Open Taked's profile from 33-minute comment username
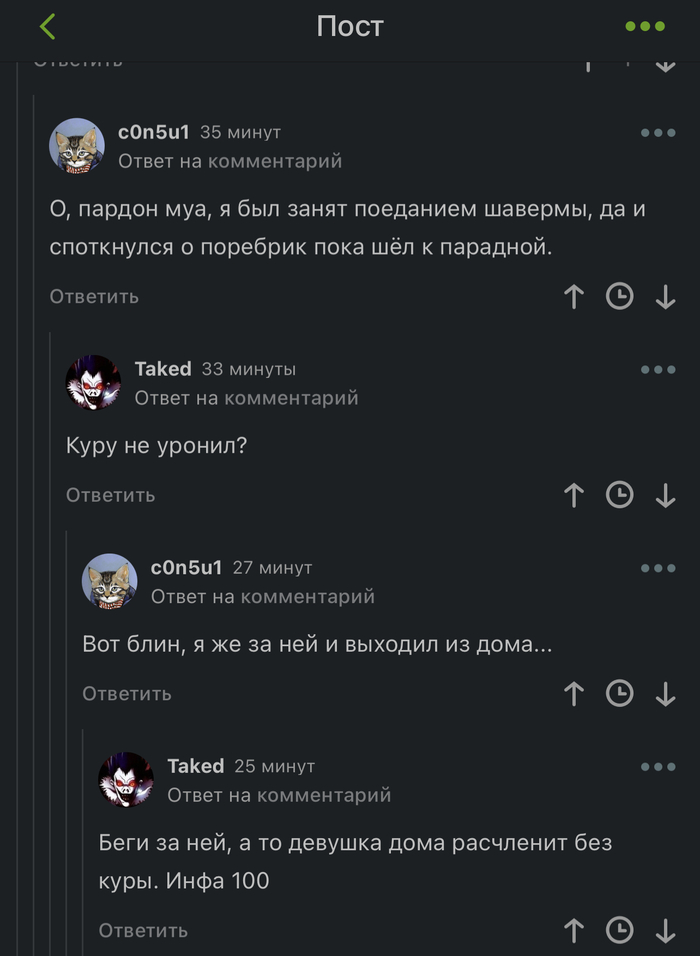This screenshot has height=956, width=700. [163, 369]
